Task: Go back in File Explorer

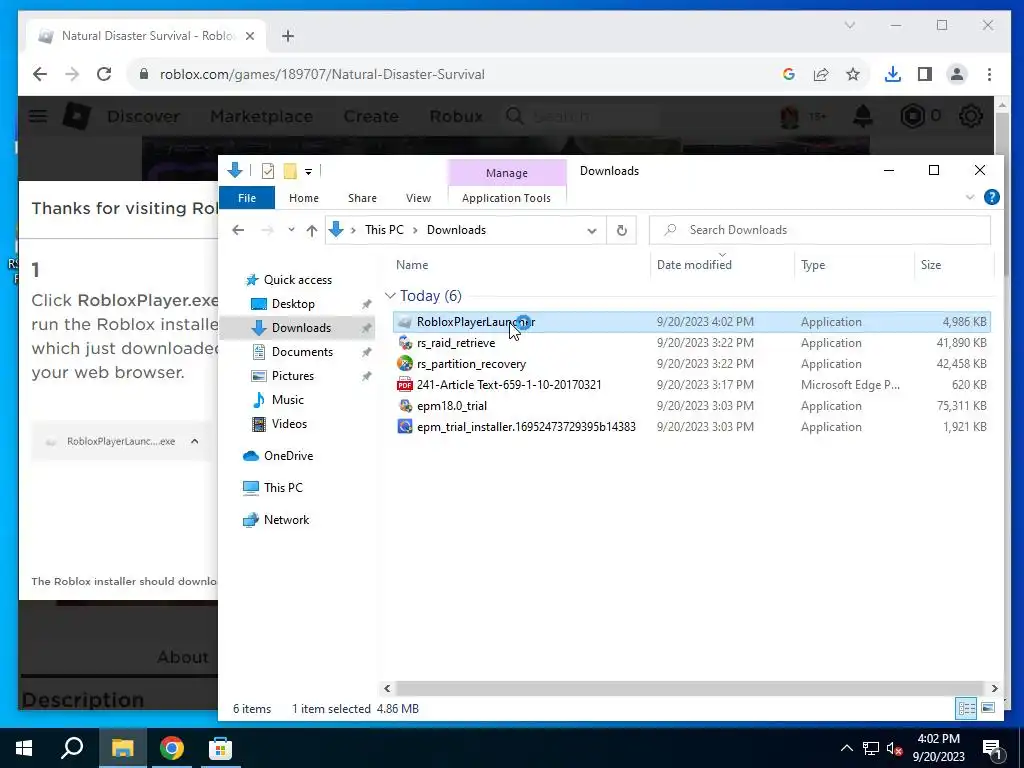Action: pyautogui.click(x=238, y=230)
